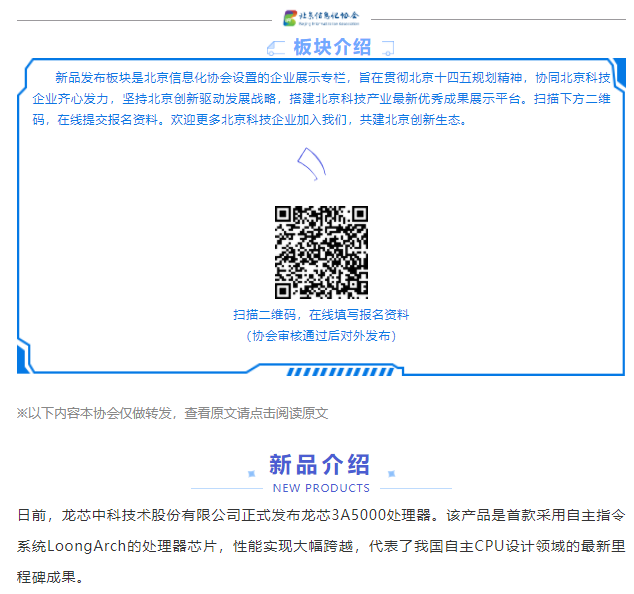Click the 新品介绍 heading

(319, 464)
